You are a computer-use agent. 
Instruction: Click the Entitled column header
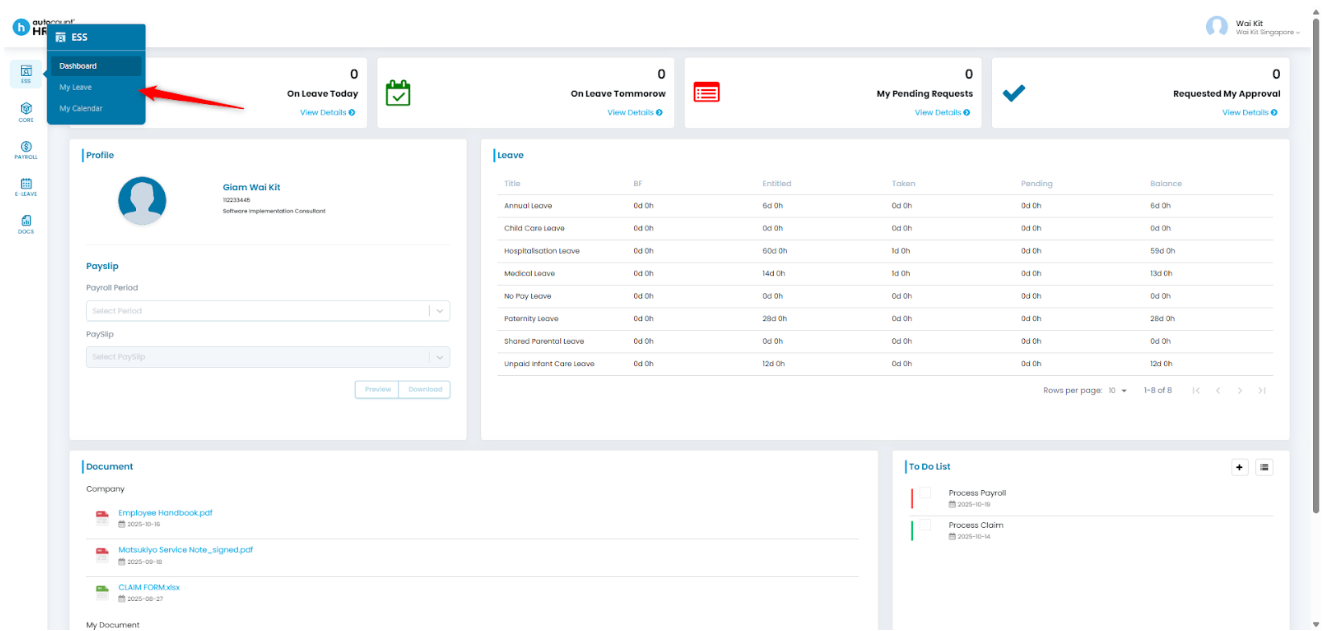point(777,184)
